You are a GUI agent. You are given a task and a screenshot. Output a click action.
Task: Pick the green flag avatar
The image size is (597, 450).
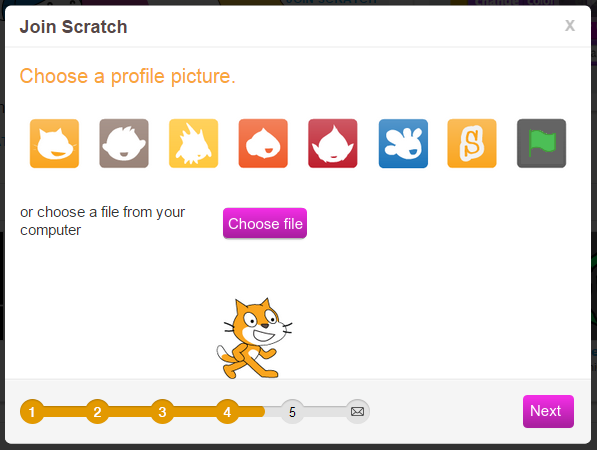[541, 143]
